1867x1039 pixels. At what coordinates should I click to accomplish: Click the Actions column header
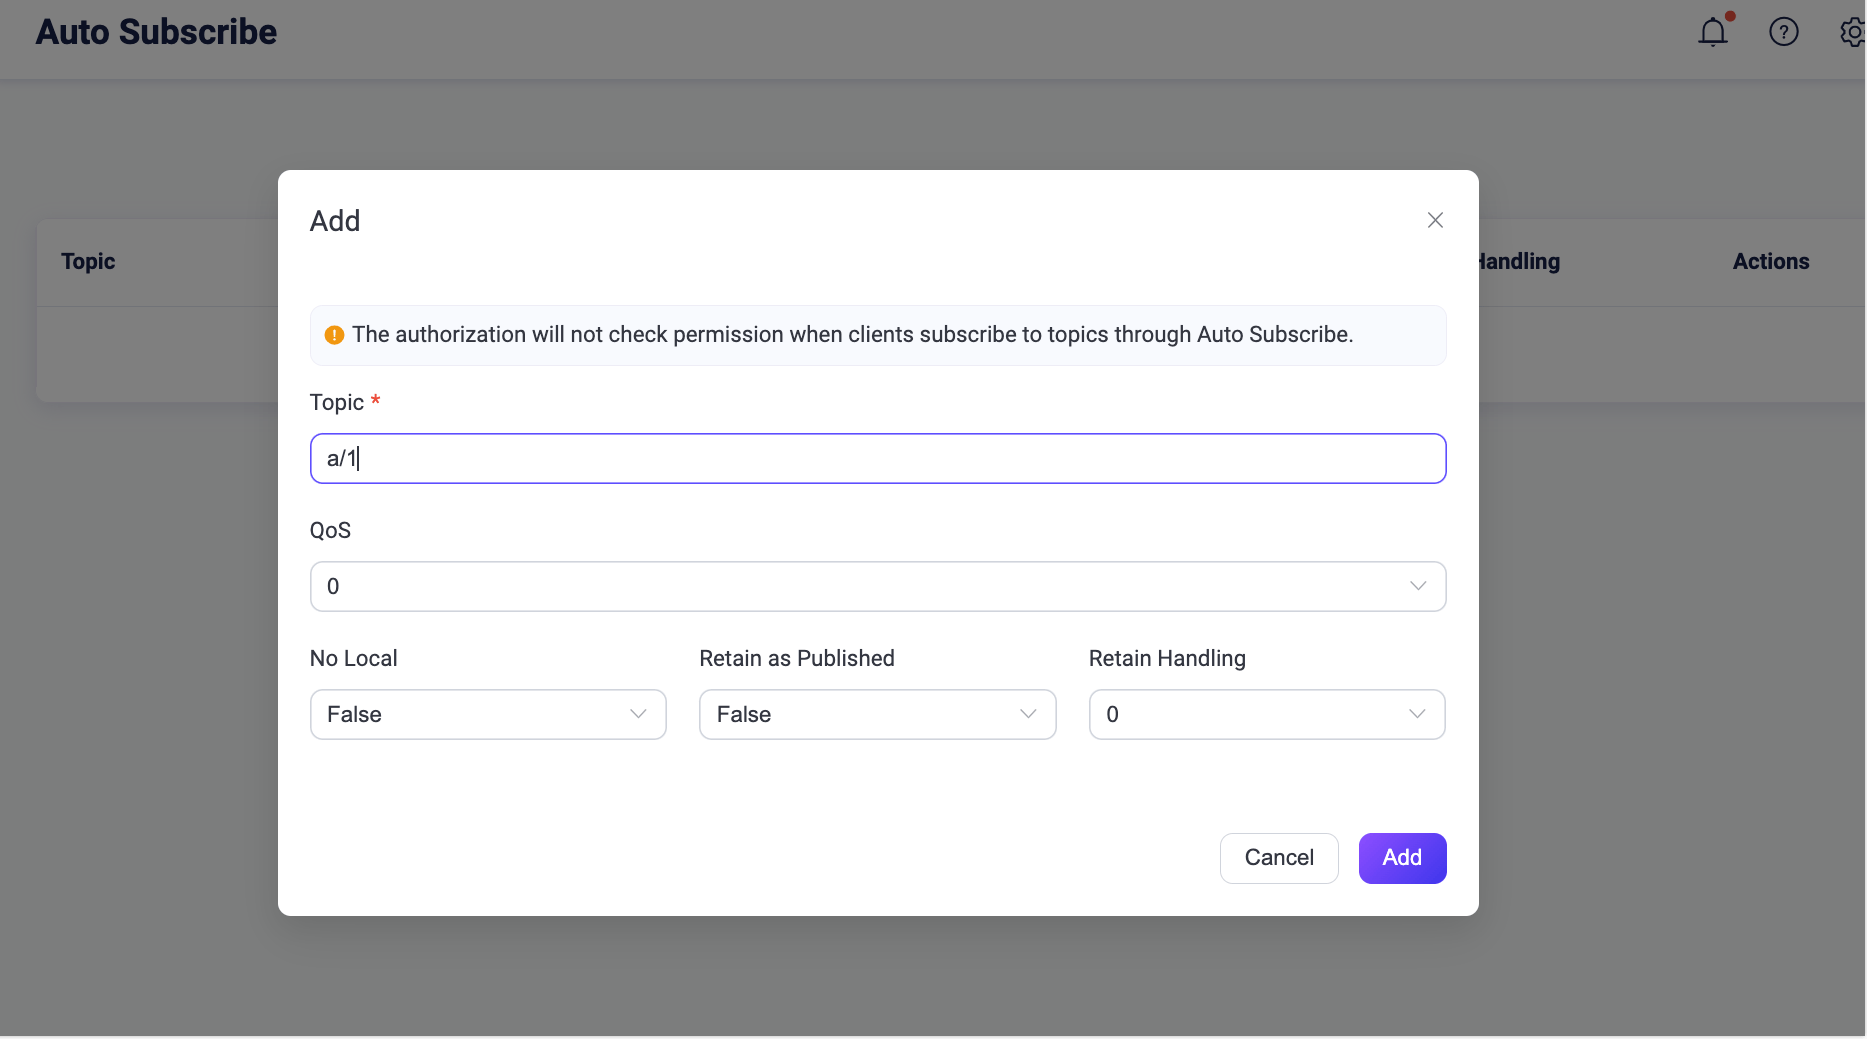tap(1770, 261)
